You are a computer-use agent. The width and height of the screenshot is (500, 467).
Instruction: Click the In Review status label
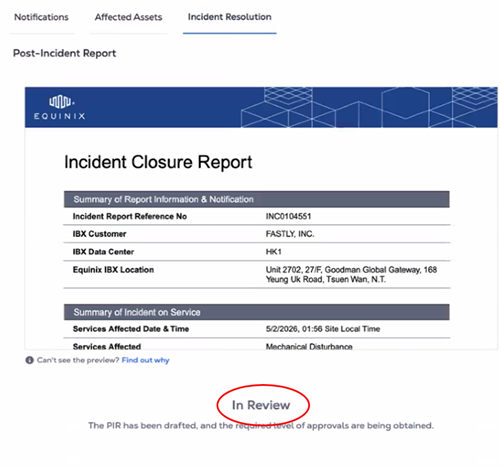tap(261, 405)
